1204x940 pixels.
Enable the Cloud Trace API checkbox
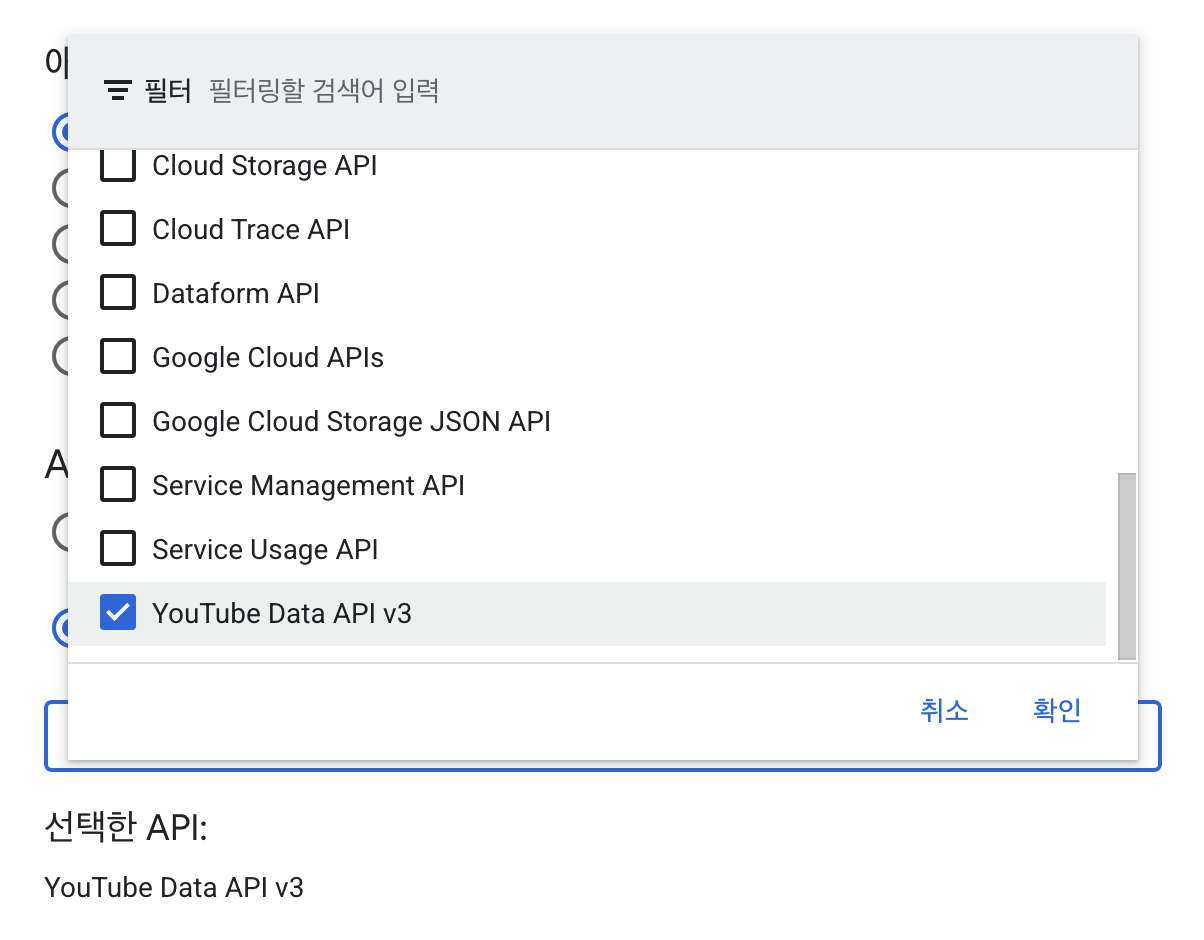tap(118, 230)
